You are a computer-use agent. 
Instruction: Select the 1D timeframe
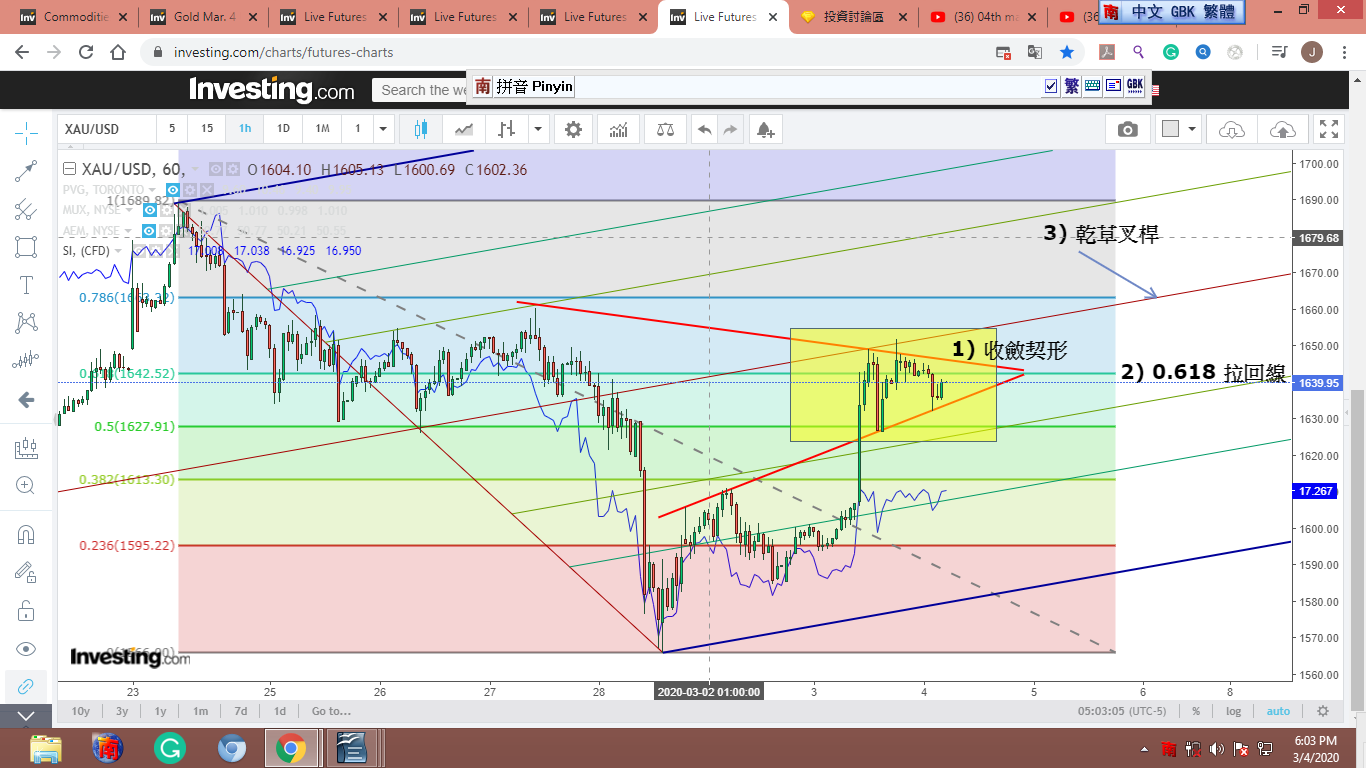[283, 129]
